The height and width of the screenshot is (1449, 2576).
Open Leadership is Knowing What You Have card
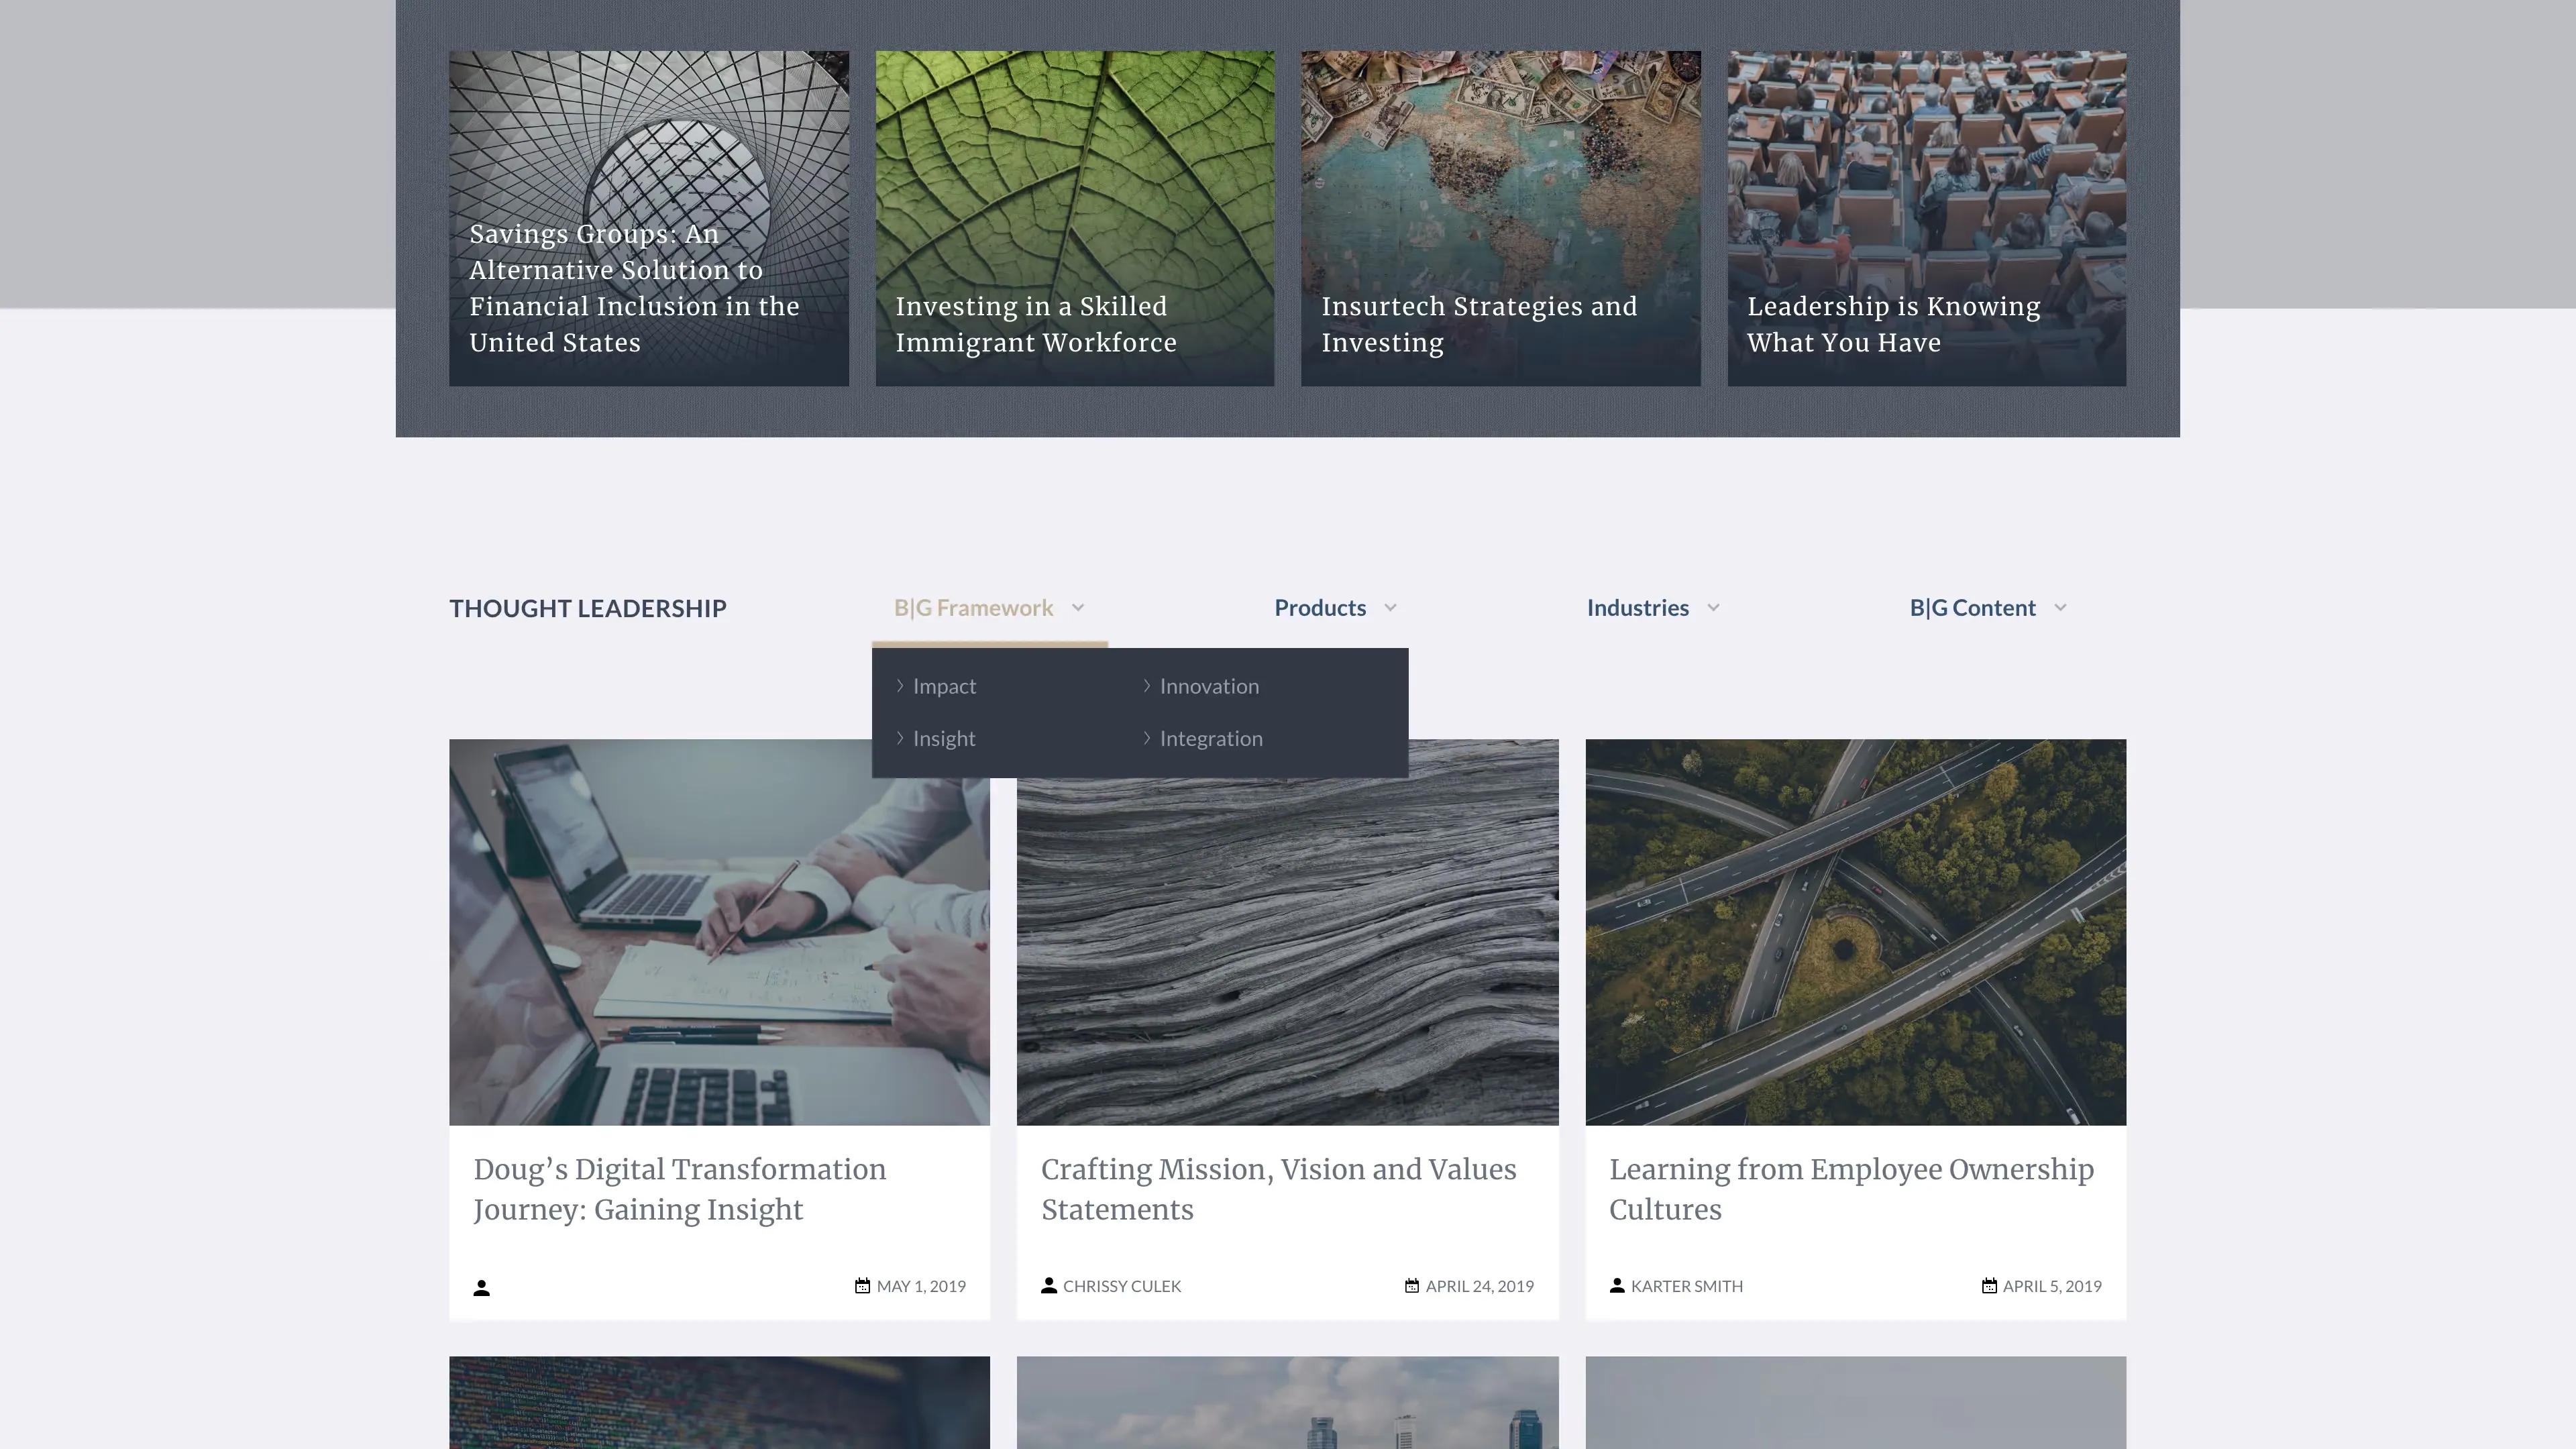(1927, 218)
